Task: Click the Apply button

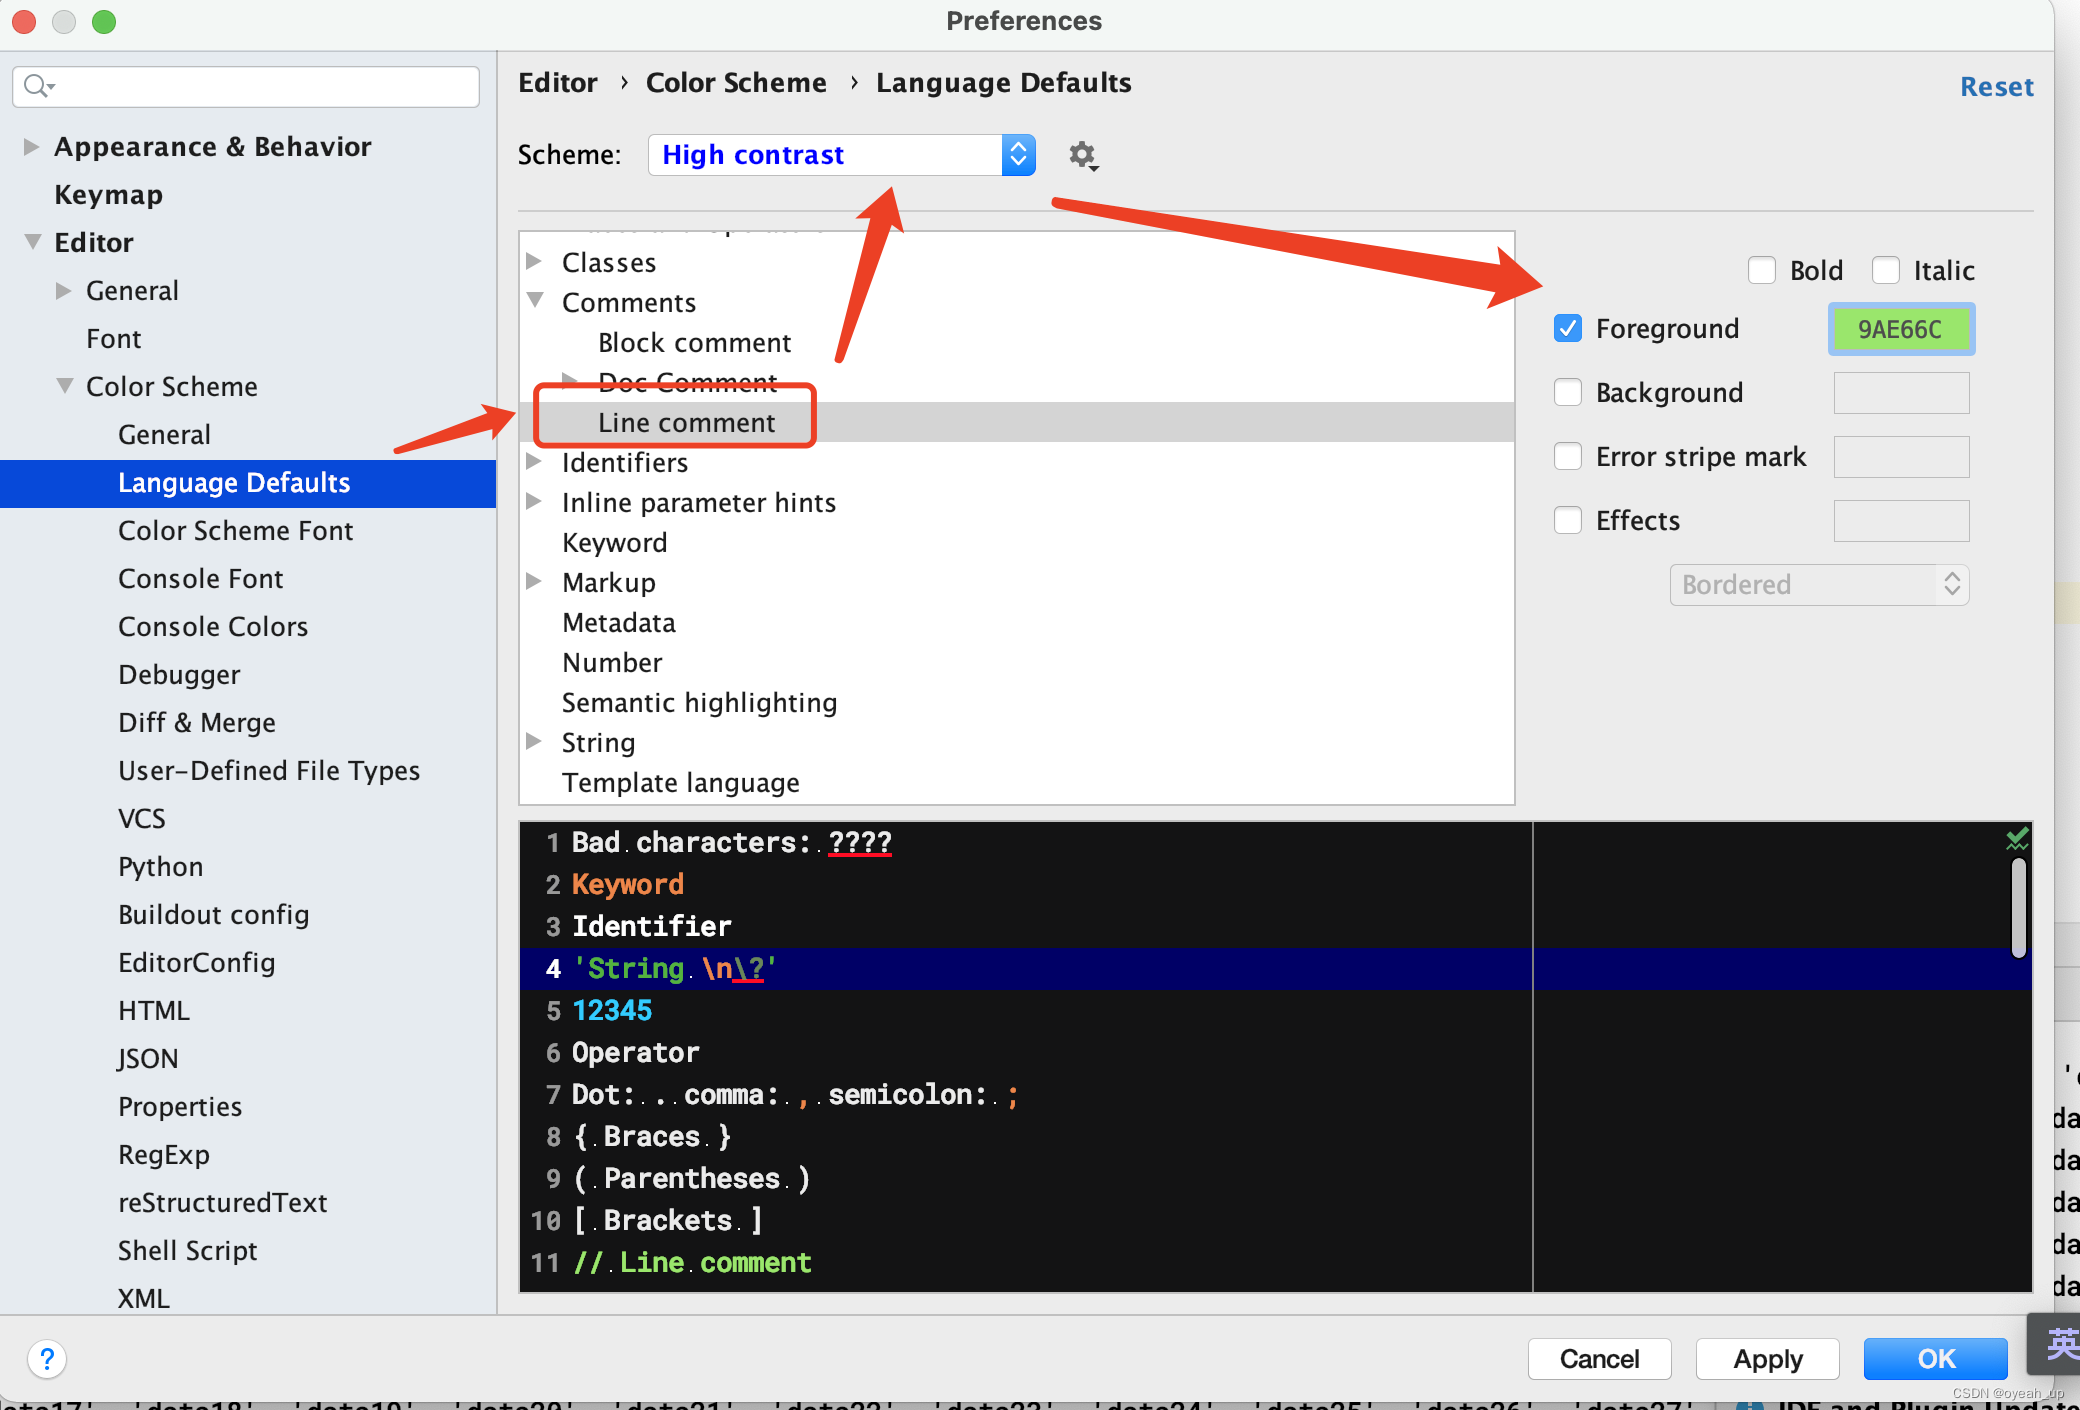Action: coord(1767,1359)
